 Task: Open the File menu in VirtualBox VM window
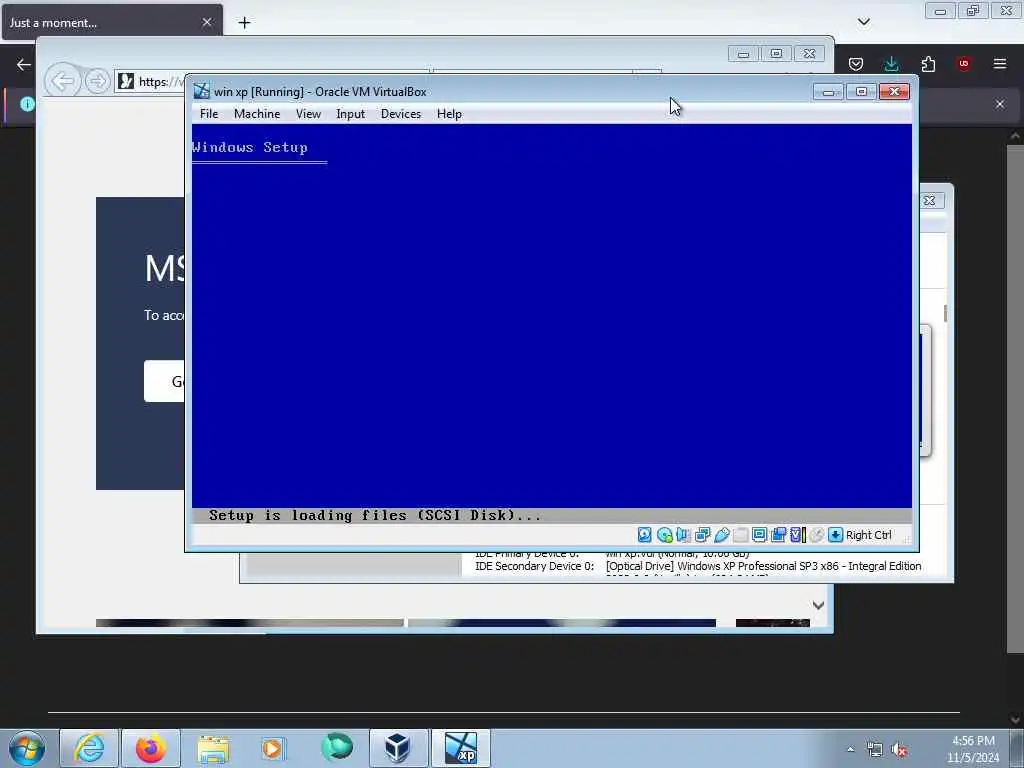pyautogui.click(x=209, y=114)
